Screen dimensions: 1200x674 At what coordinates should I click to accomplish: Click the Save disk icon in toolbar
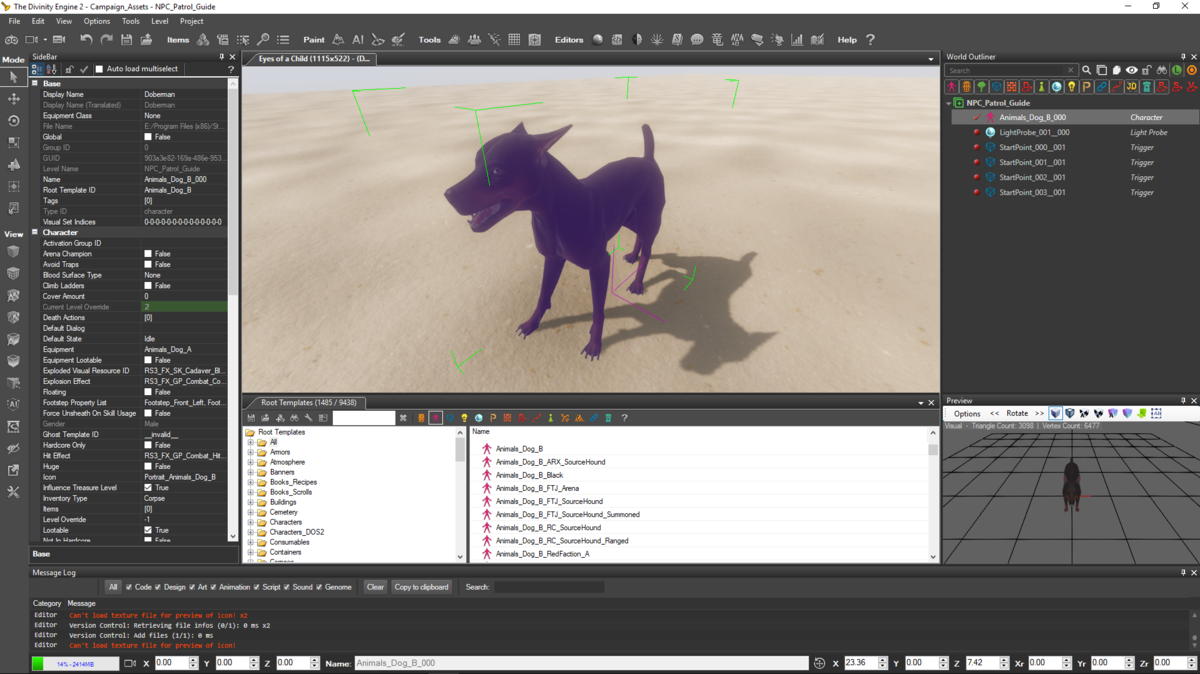127,40
